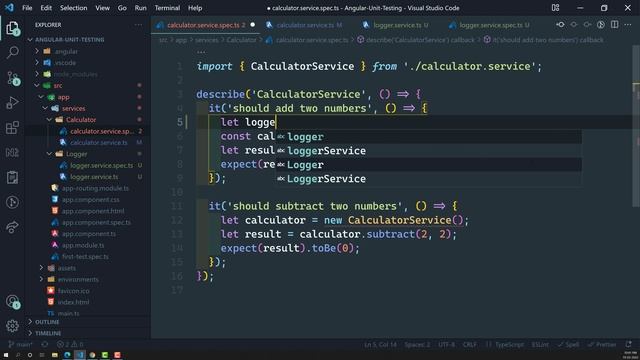
Task: Open the Selection menu
Action: 73,8
